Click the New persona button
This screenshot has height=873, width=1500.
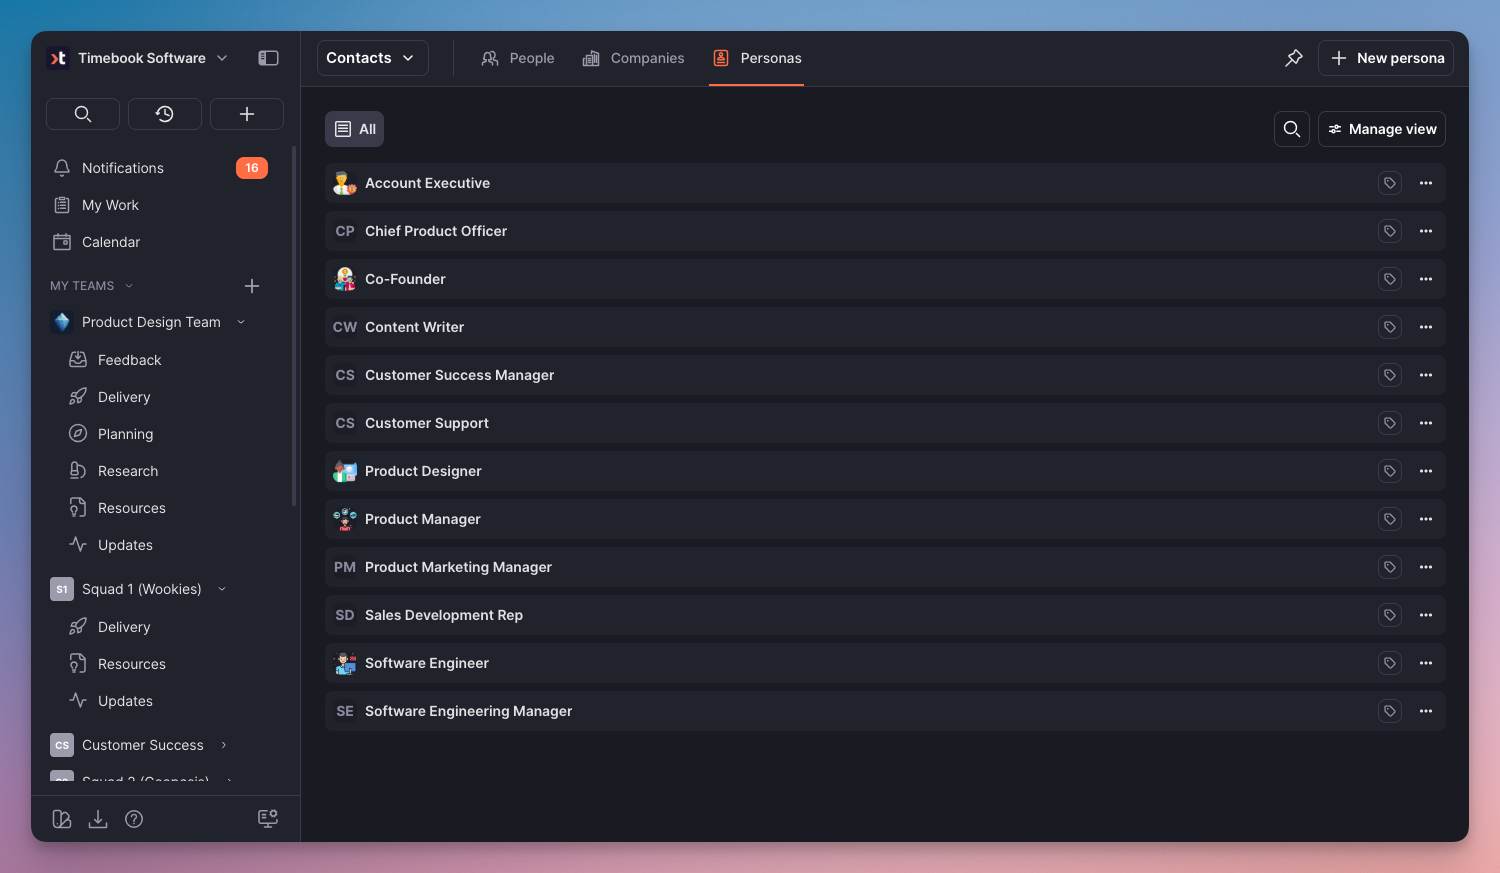coord(1386,58)
